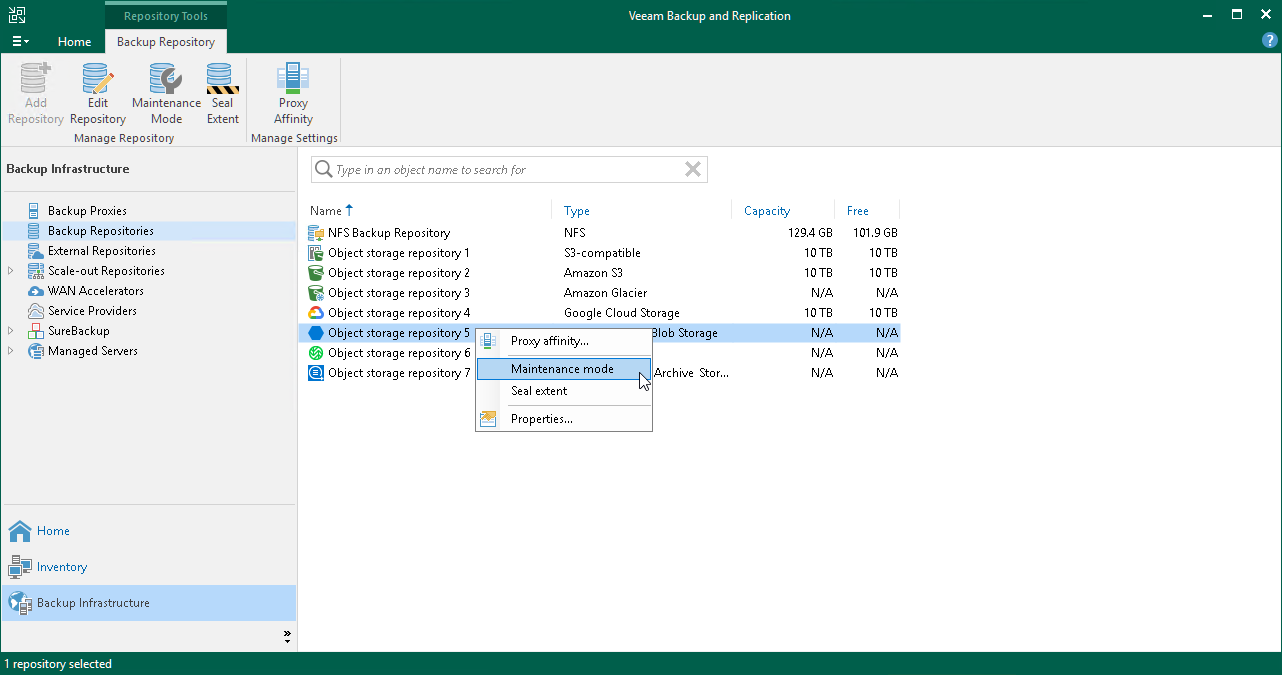This screenshot has height=675, width=1282.
Task: Click in the object name search field
Action: point(507,170)
